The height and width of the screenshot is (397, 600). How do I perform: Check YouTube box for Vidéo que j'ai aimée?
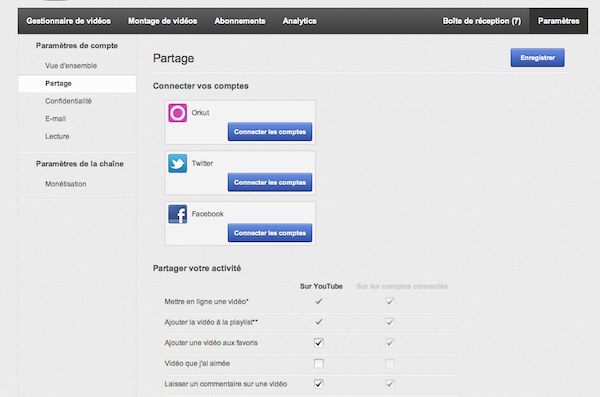click(319, 363)
